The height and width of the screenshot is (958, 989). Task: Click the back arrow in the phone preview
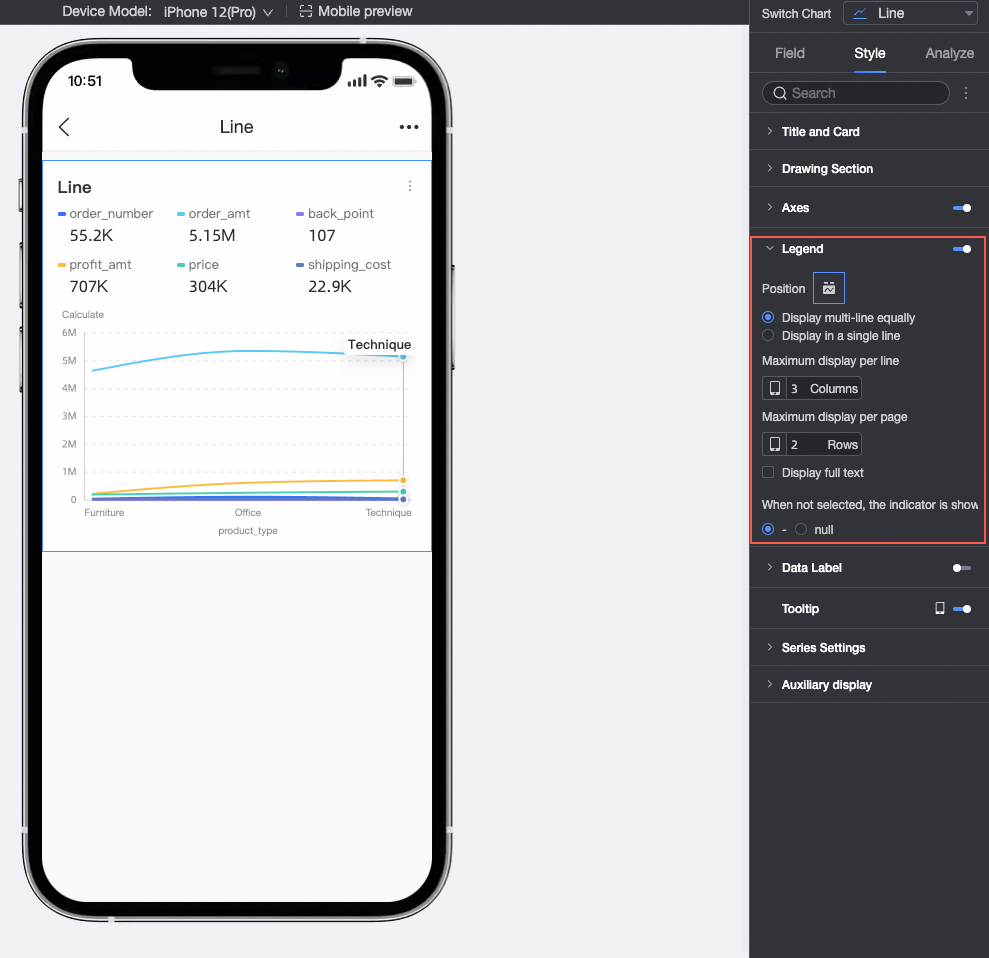click(64, 127)
